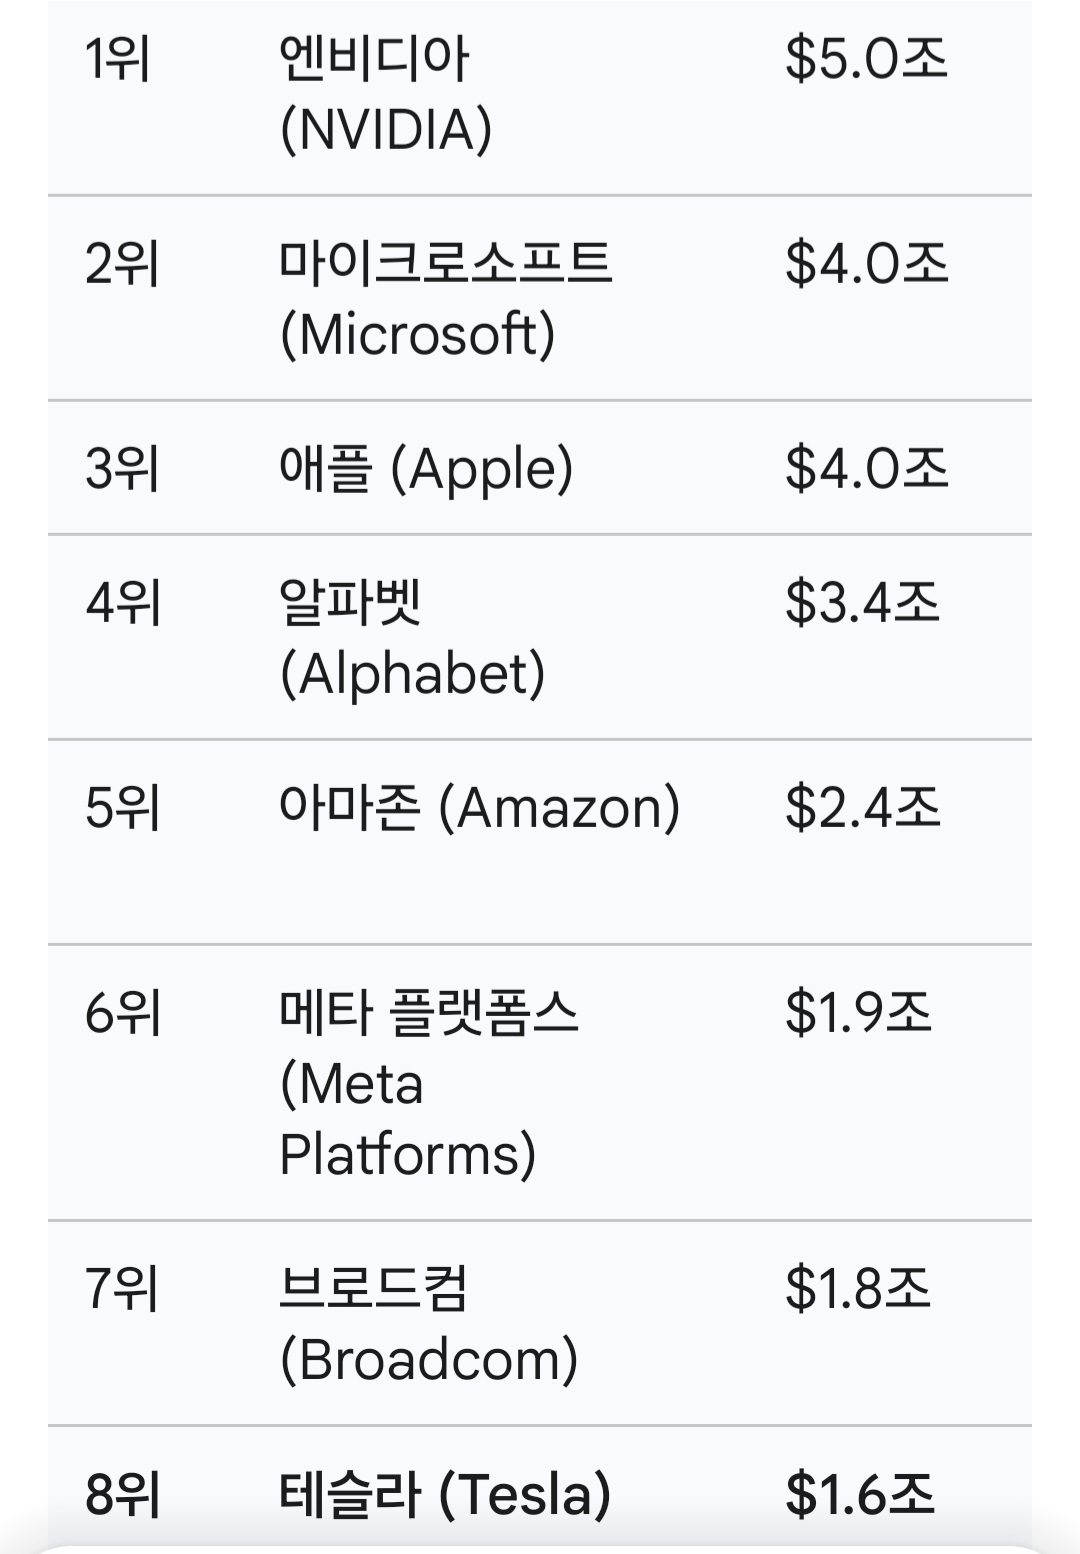Click the 6위 rank cell
1080x1554 pixels.
click(x=122, y=1012)
